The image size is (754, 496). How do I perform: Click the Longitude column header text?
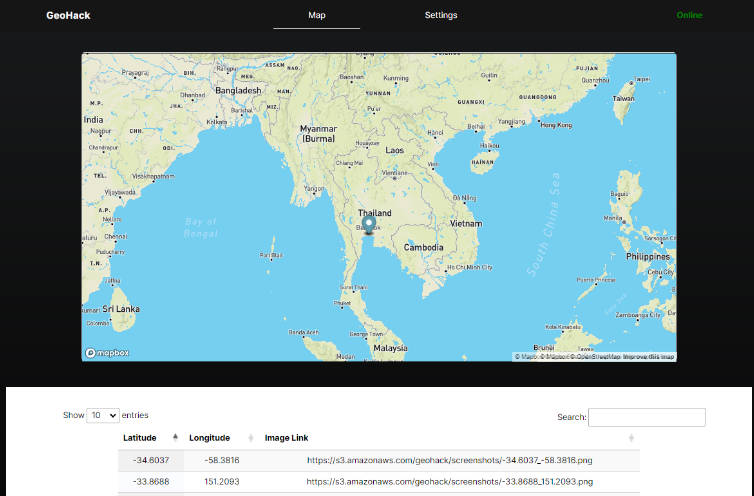click(x=210, y=438)
